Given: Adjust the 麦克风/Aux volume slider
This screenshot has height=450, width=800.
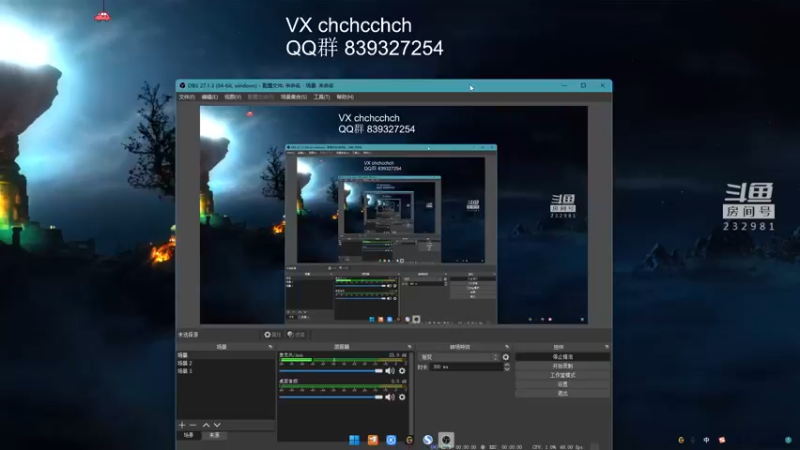Looking at the screenshot, I should 331,371.
